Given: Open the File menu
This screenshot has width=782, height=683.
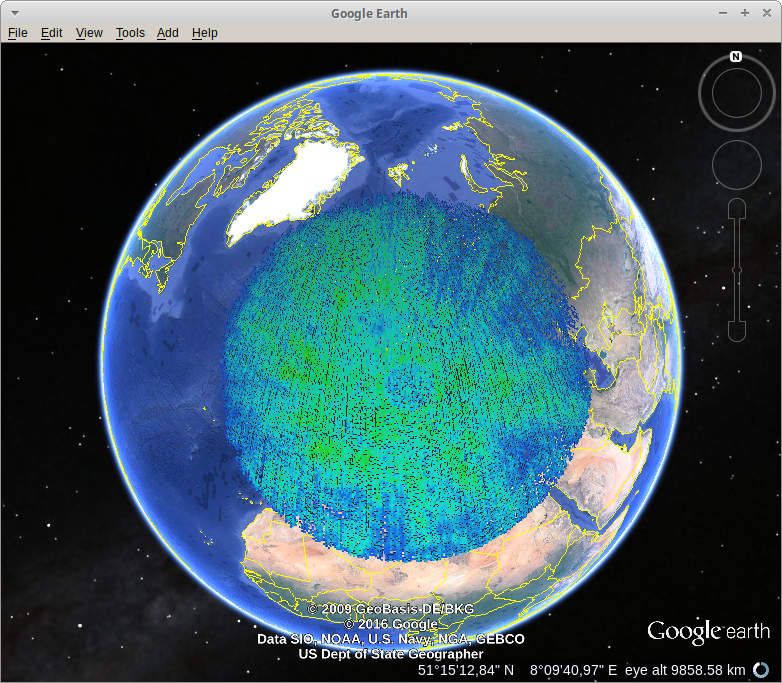Looking at the screenshot, I should click(x=17, y=33).
